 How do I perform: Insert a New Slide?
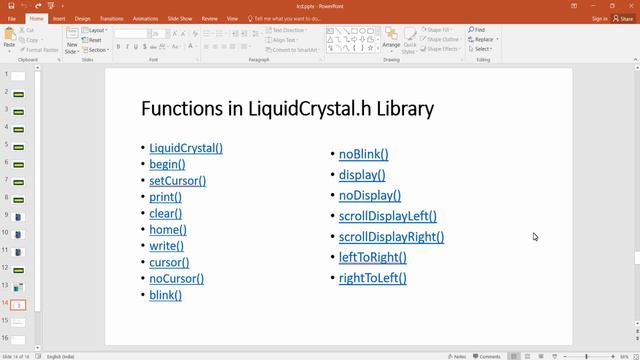point(72,41)
